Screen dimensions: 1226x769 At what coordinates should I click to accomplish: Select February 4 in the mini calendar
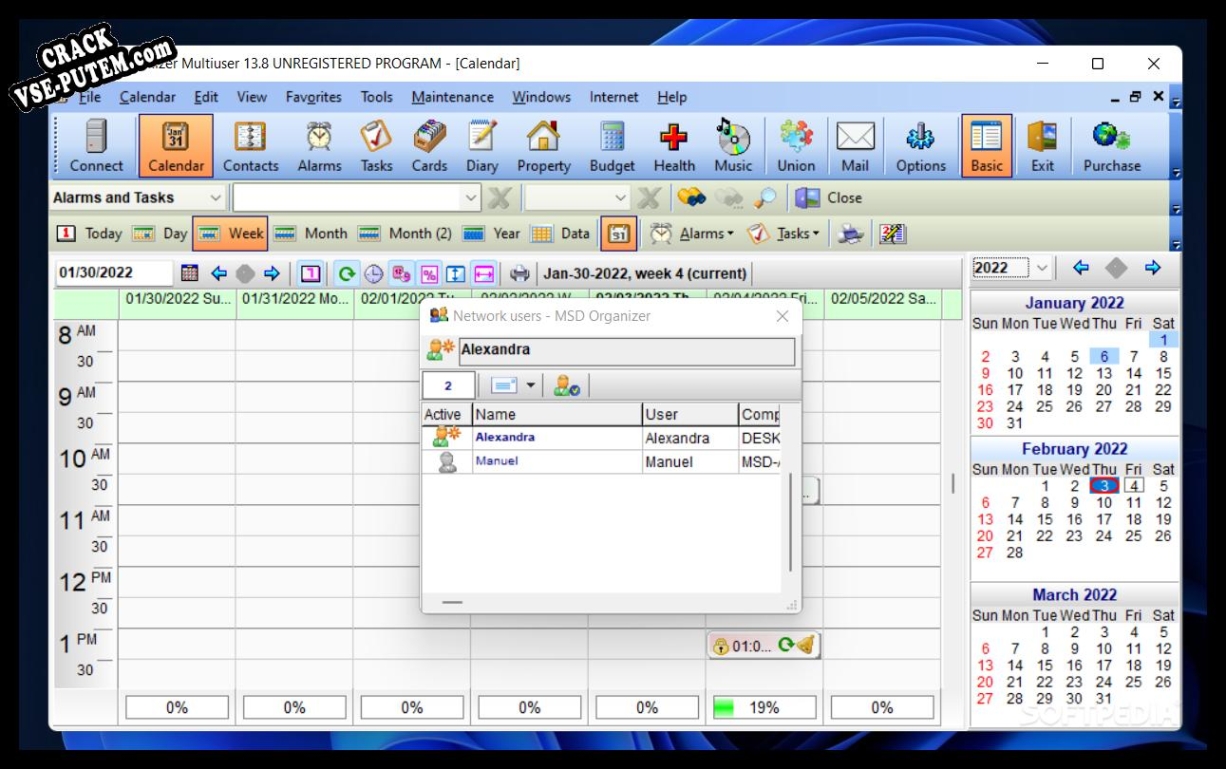click(x=1134, y=486)
